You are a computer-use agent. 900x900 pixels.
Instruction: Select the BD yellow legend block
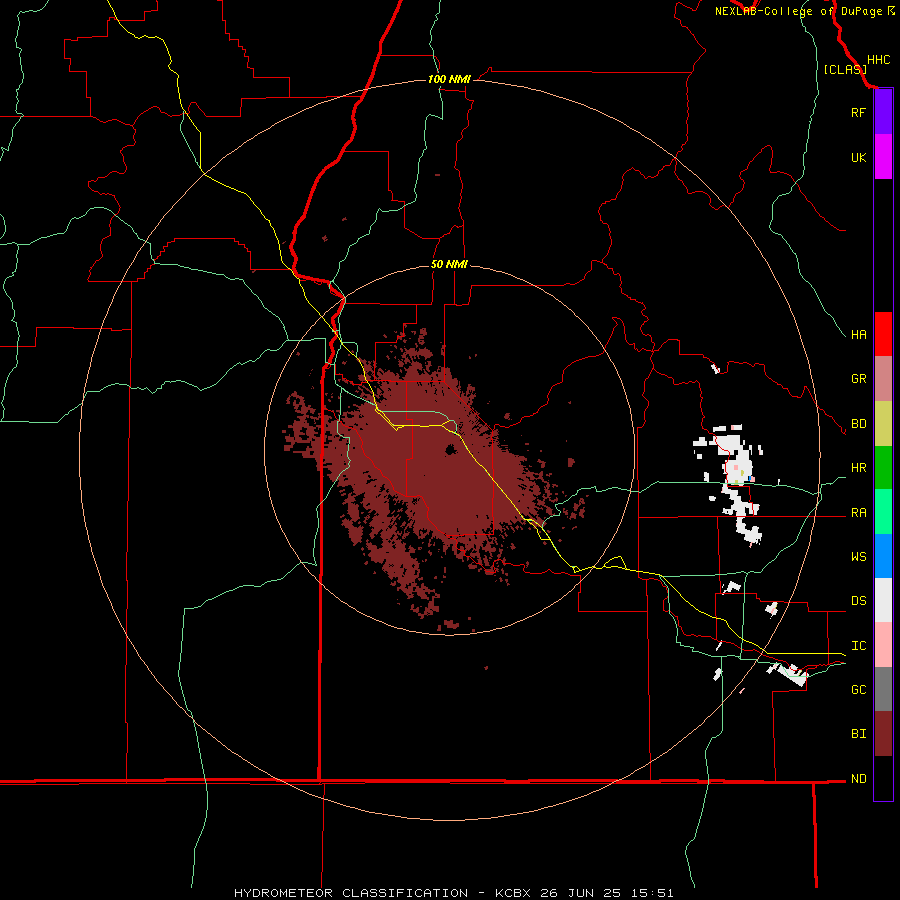click(x=883, y=424)
